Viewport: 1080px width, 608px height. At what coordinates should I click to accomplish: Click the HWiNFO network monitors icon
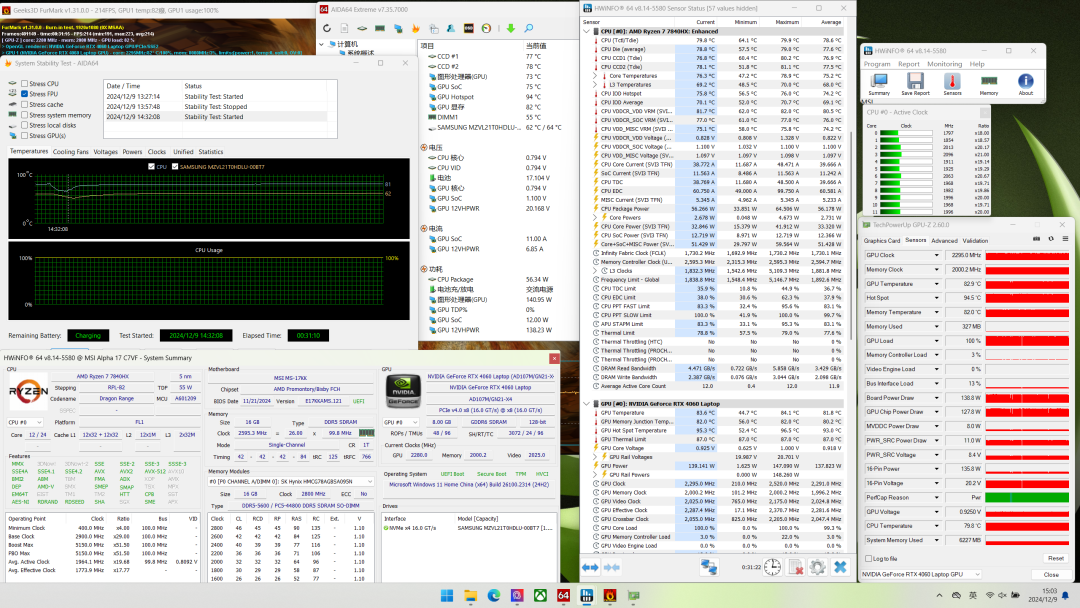tap(709, 567)
